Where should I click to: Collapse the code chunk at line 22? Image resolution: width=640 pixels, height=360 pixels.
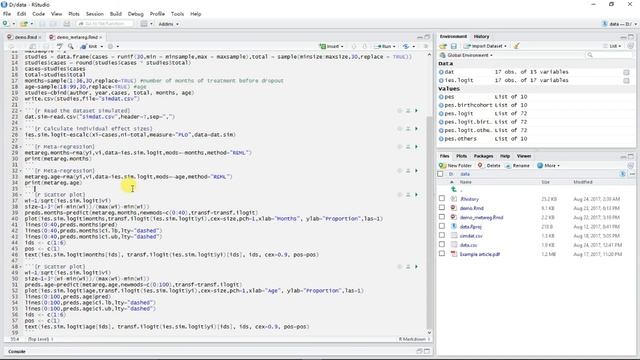point(21,111)
